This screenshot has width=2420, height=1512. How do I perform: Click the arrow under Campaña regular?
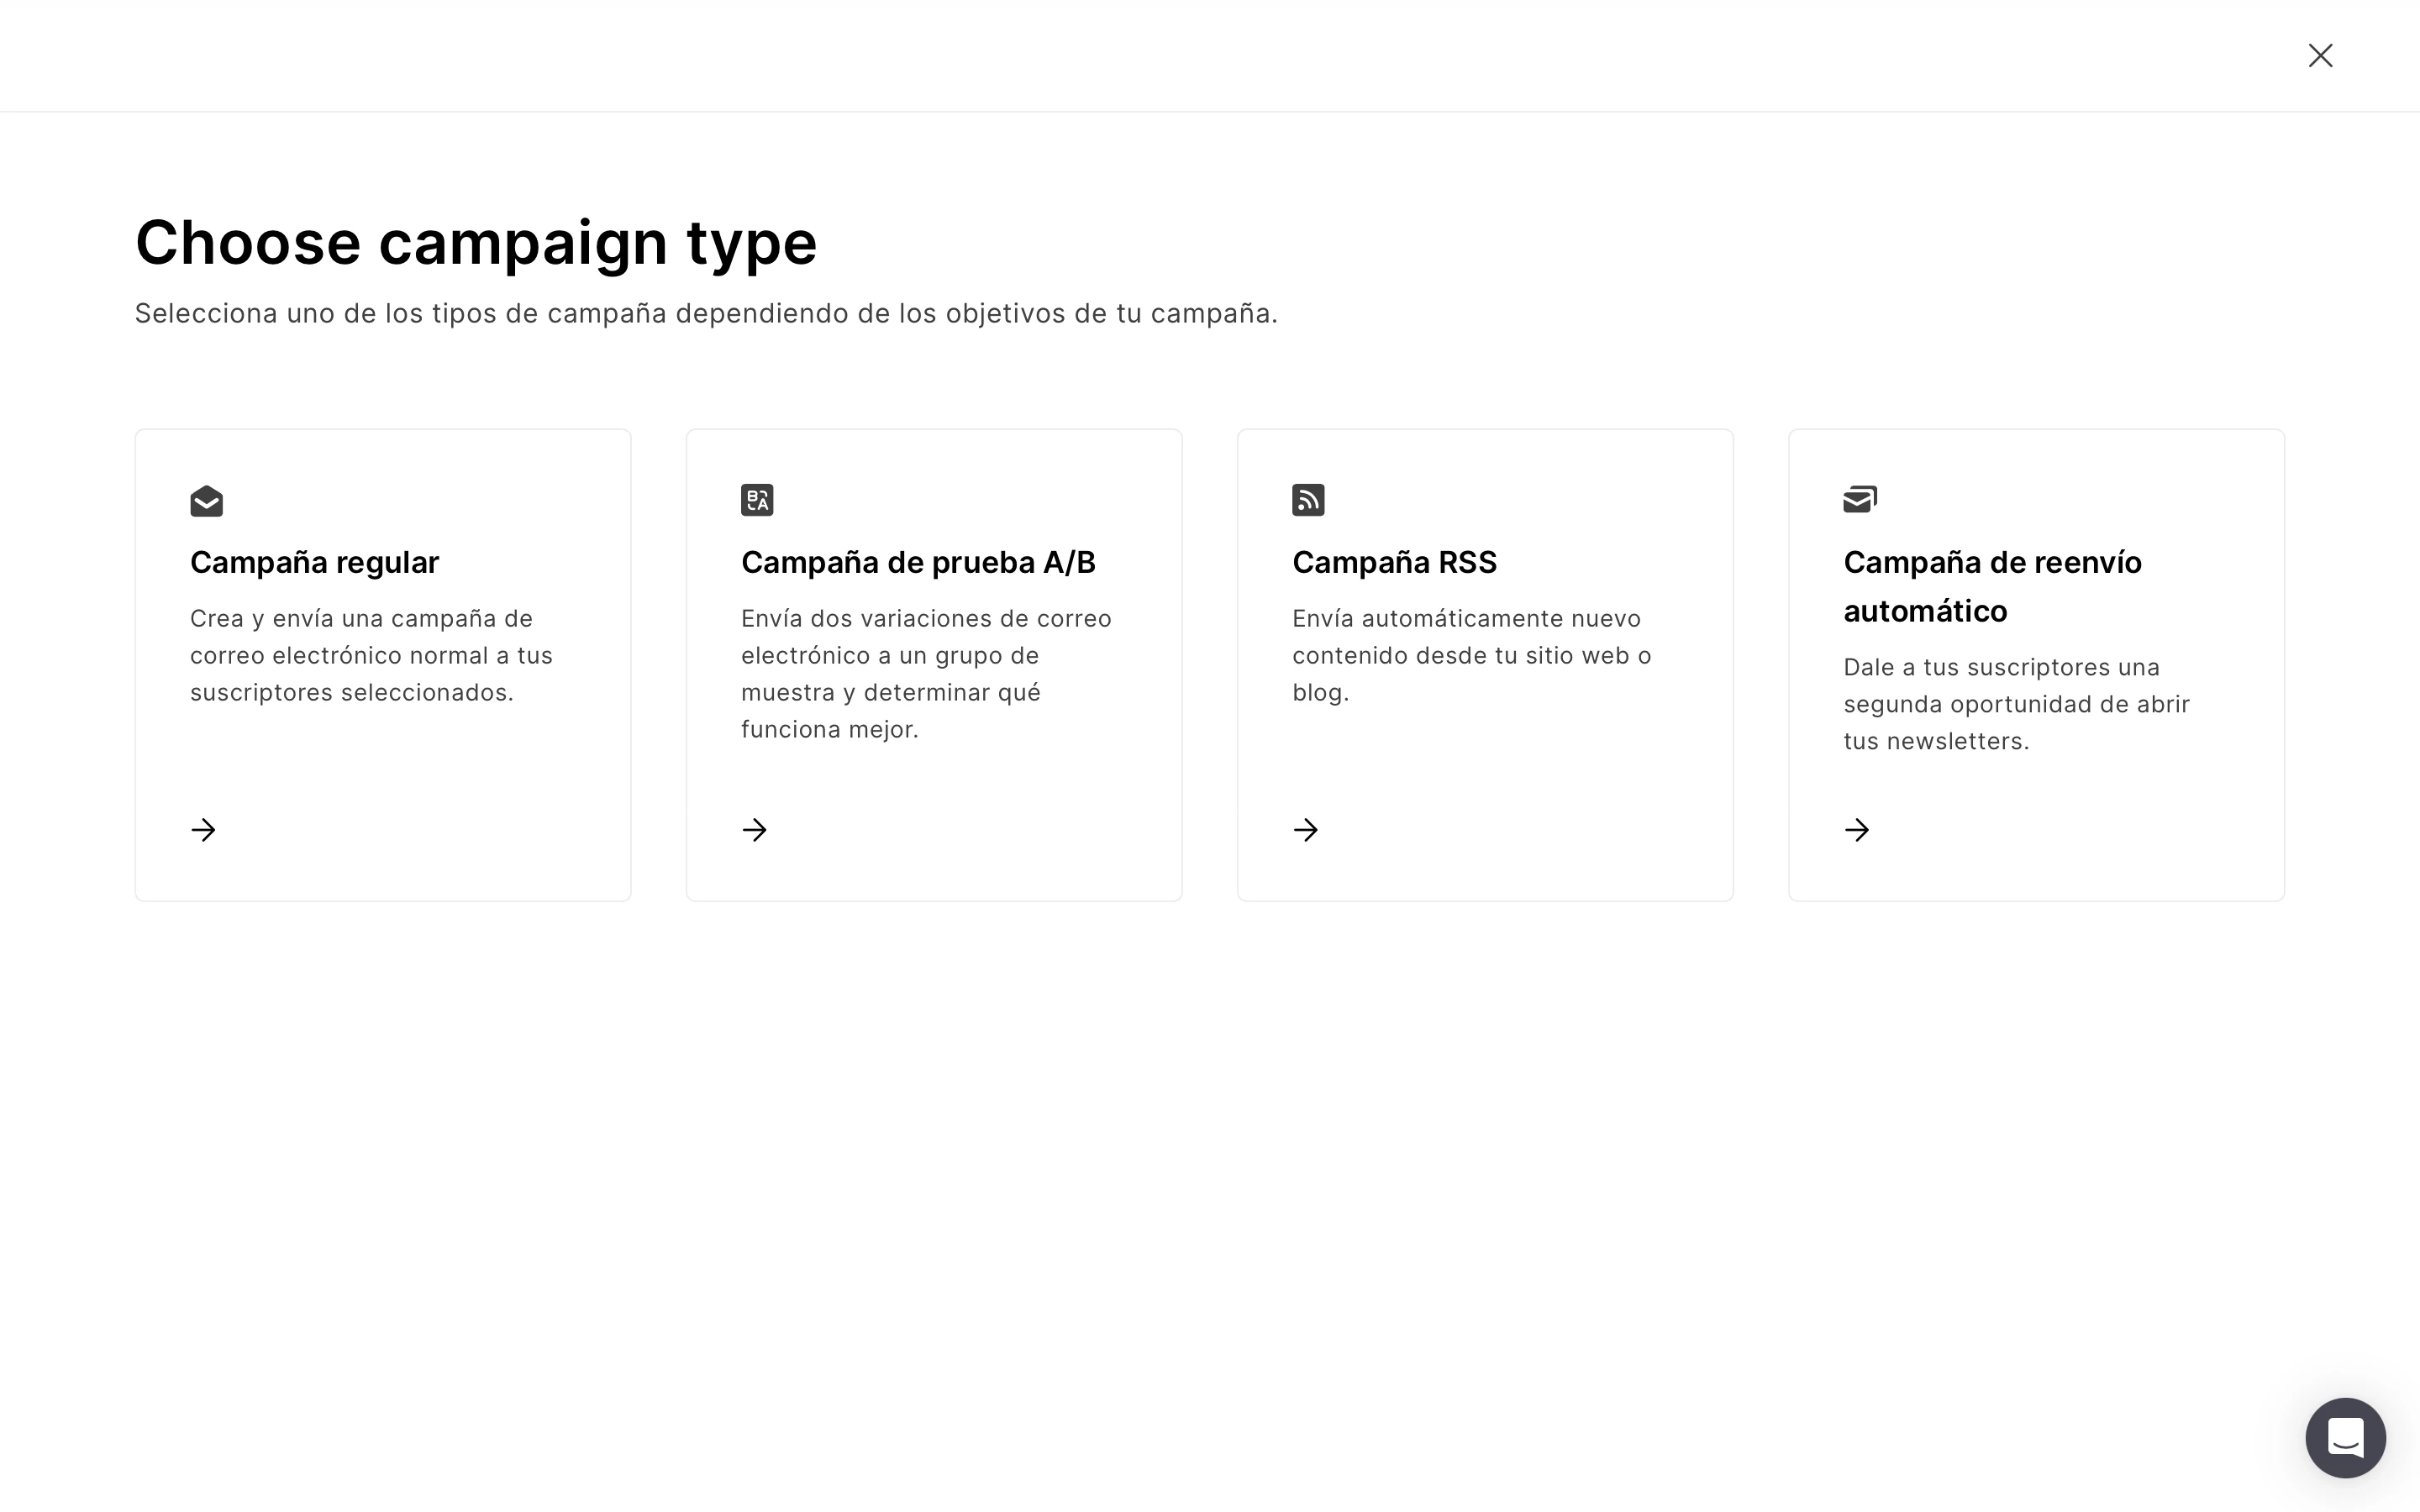click(x=204, y=830)
